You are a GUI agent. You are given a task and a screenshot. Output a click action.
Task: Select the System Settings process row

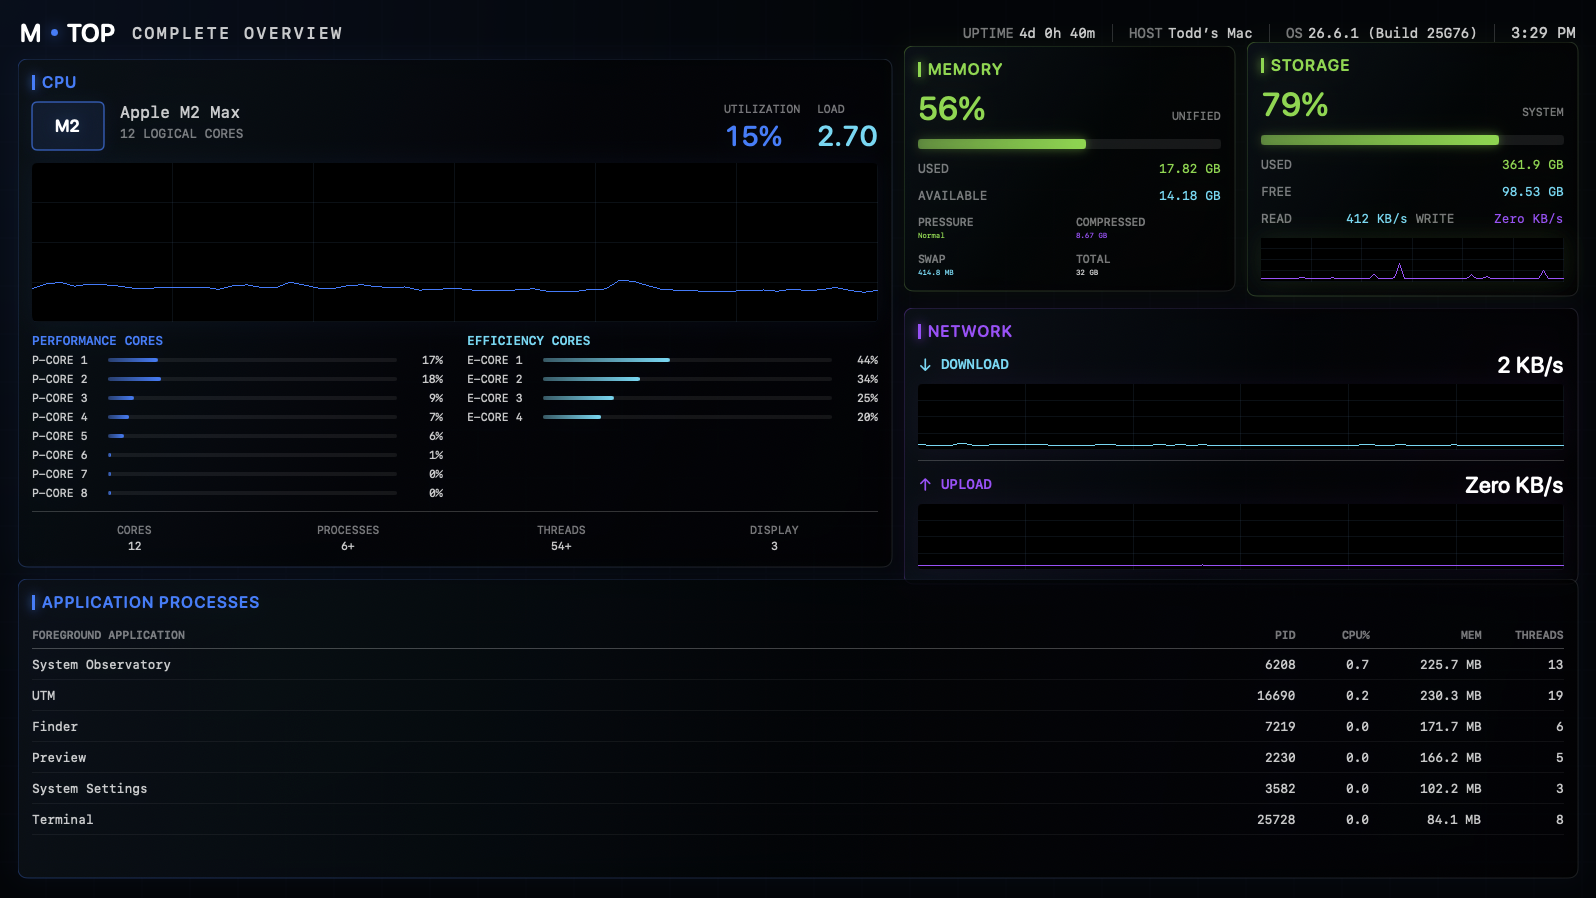tap(798, 789)
